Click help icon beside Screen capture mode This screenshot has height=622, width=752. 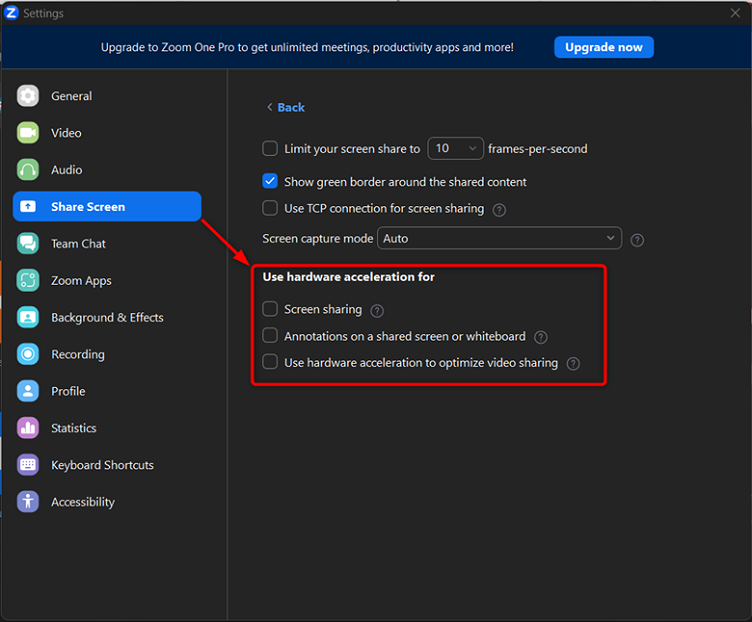[637, 240]
